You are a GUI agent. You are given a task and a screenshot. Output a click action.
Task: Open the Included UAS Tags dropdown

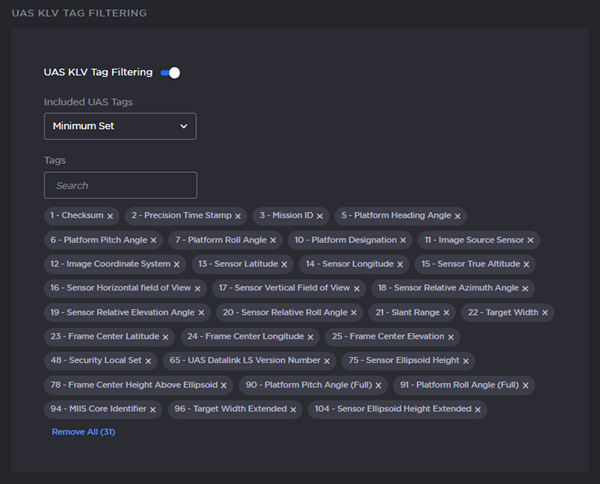coord(120,126)
